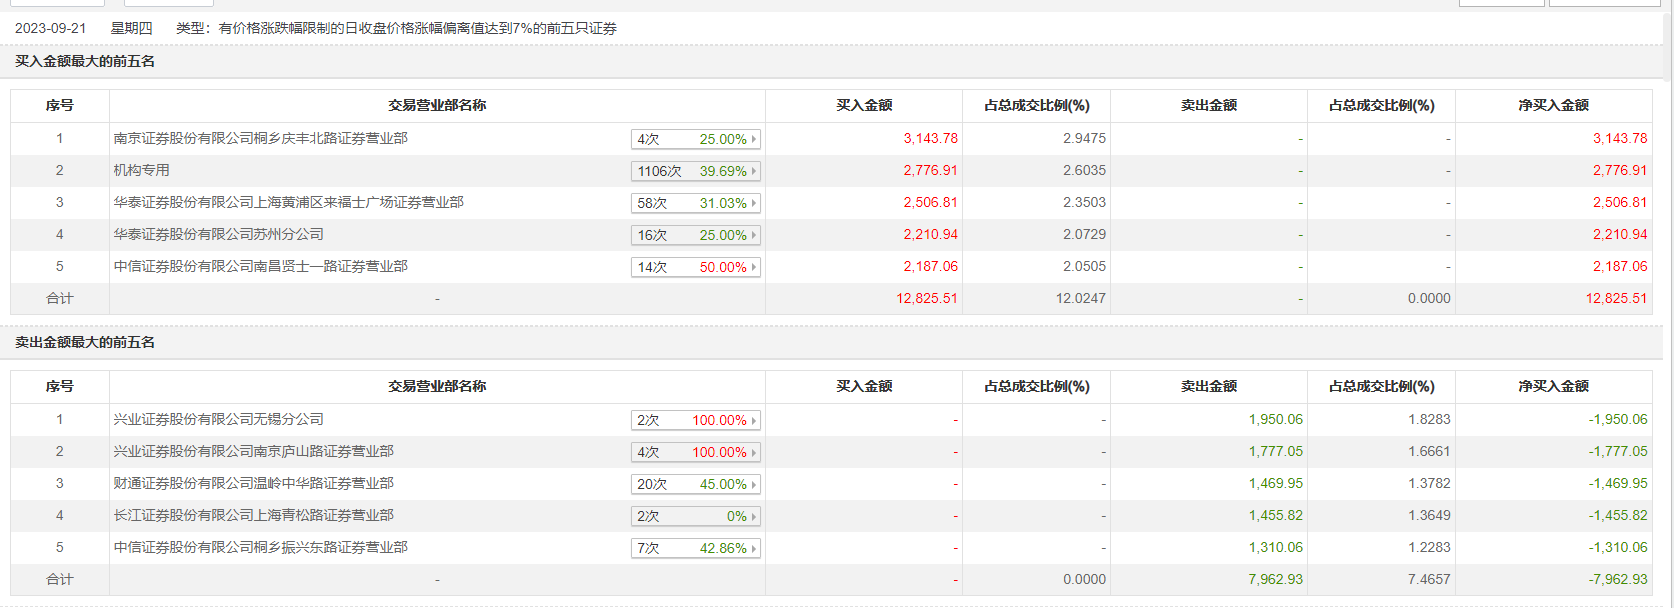1674x608 pixels.
Task: Open the 2次 0% badge for 长江证券上海青松路
Action: [x=695, y=517]
